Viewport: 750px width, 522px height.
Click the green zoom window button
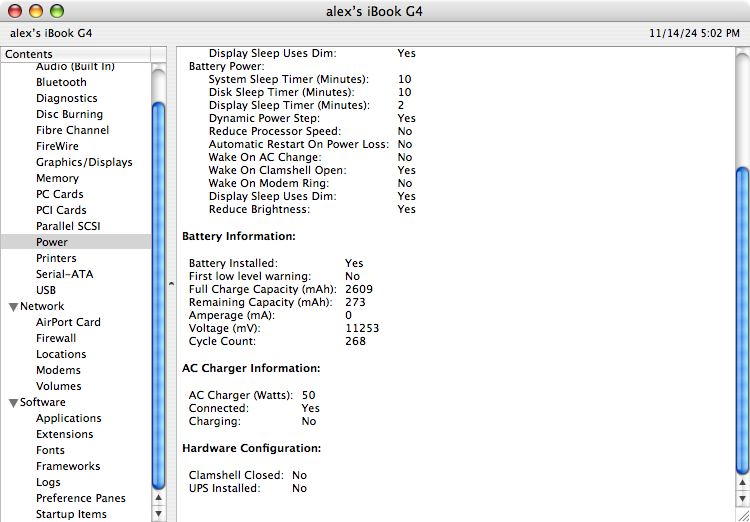coord(57,11)
